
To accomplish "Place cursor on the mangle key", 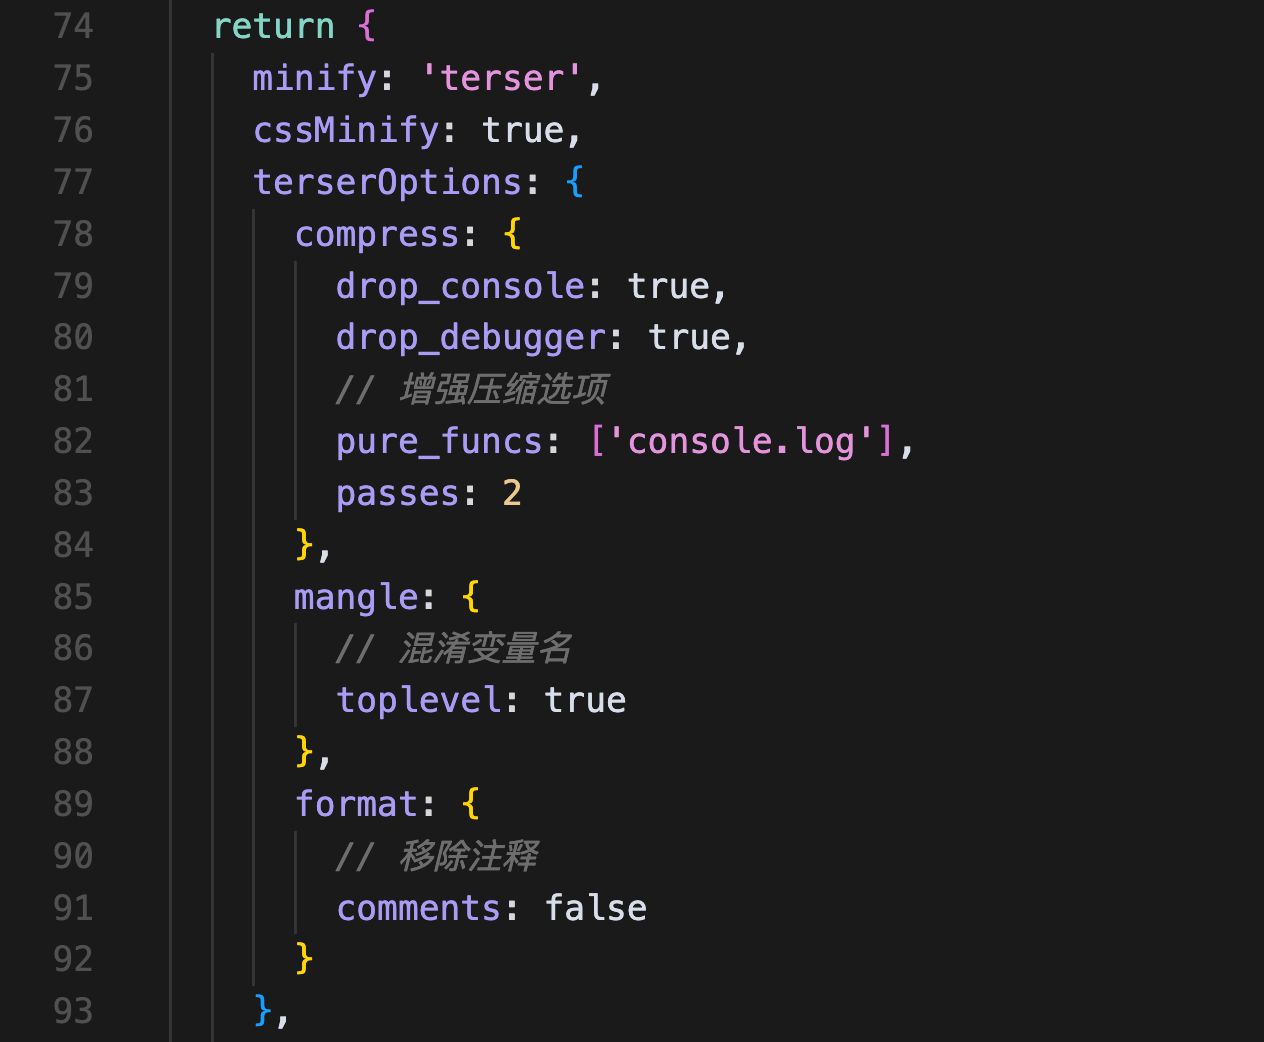I will 356,597.
